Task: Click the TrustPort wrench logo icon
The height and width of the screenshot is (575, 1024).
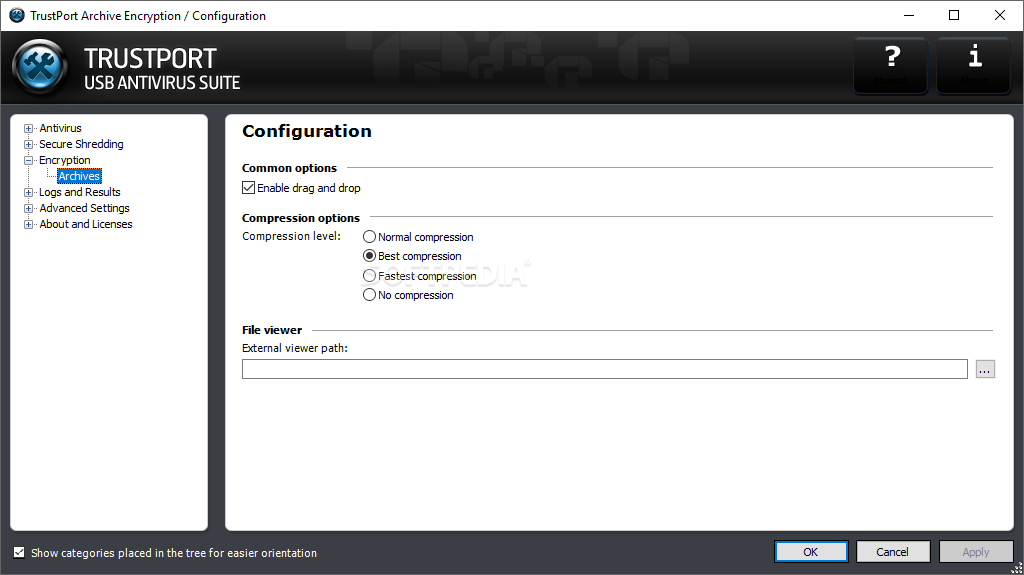Action: click(x=40, y=67)
